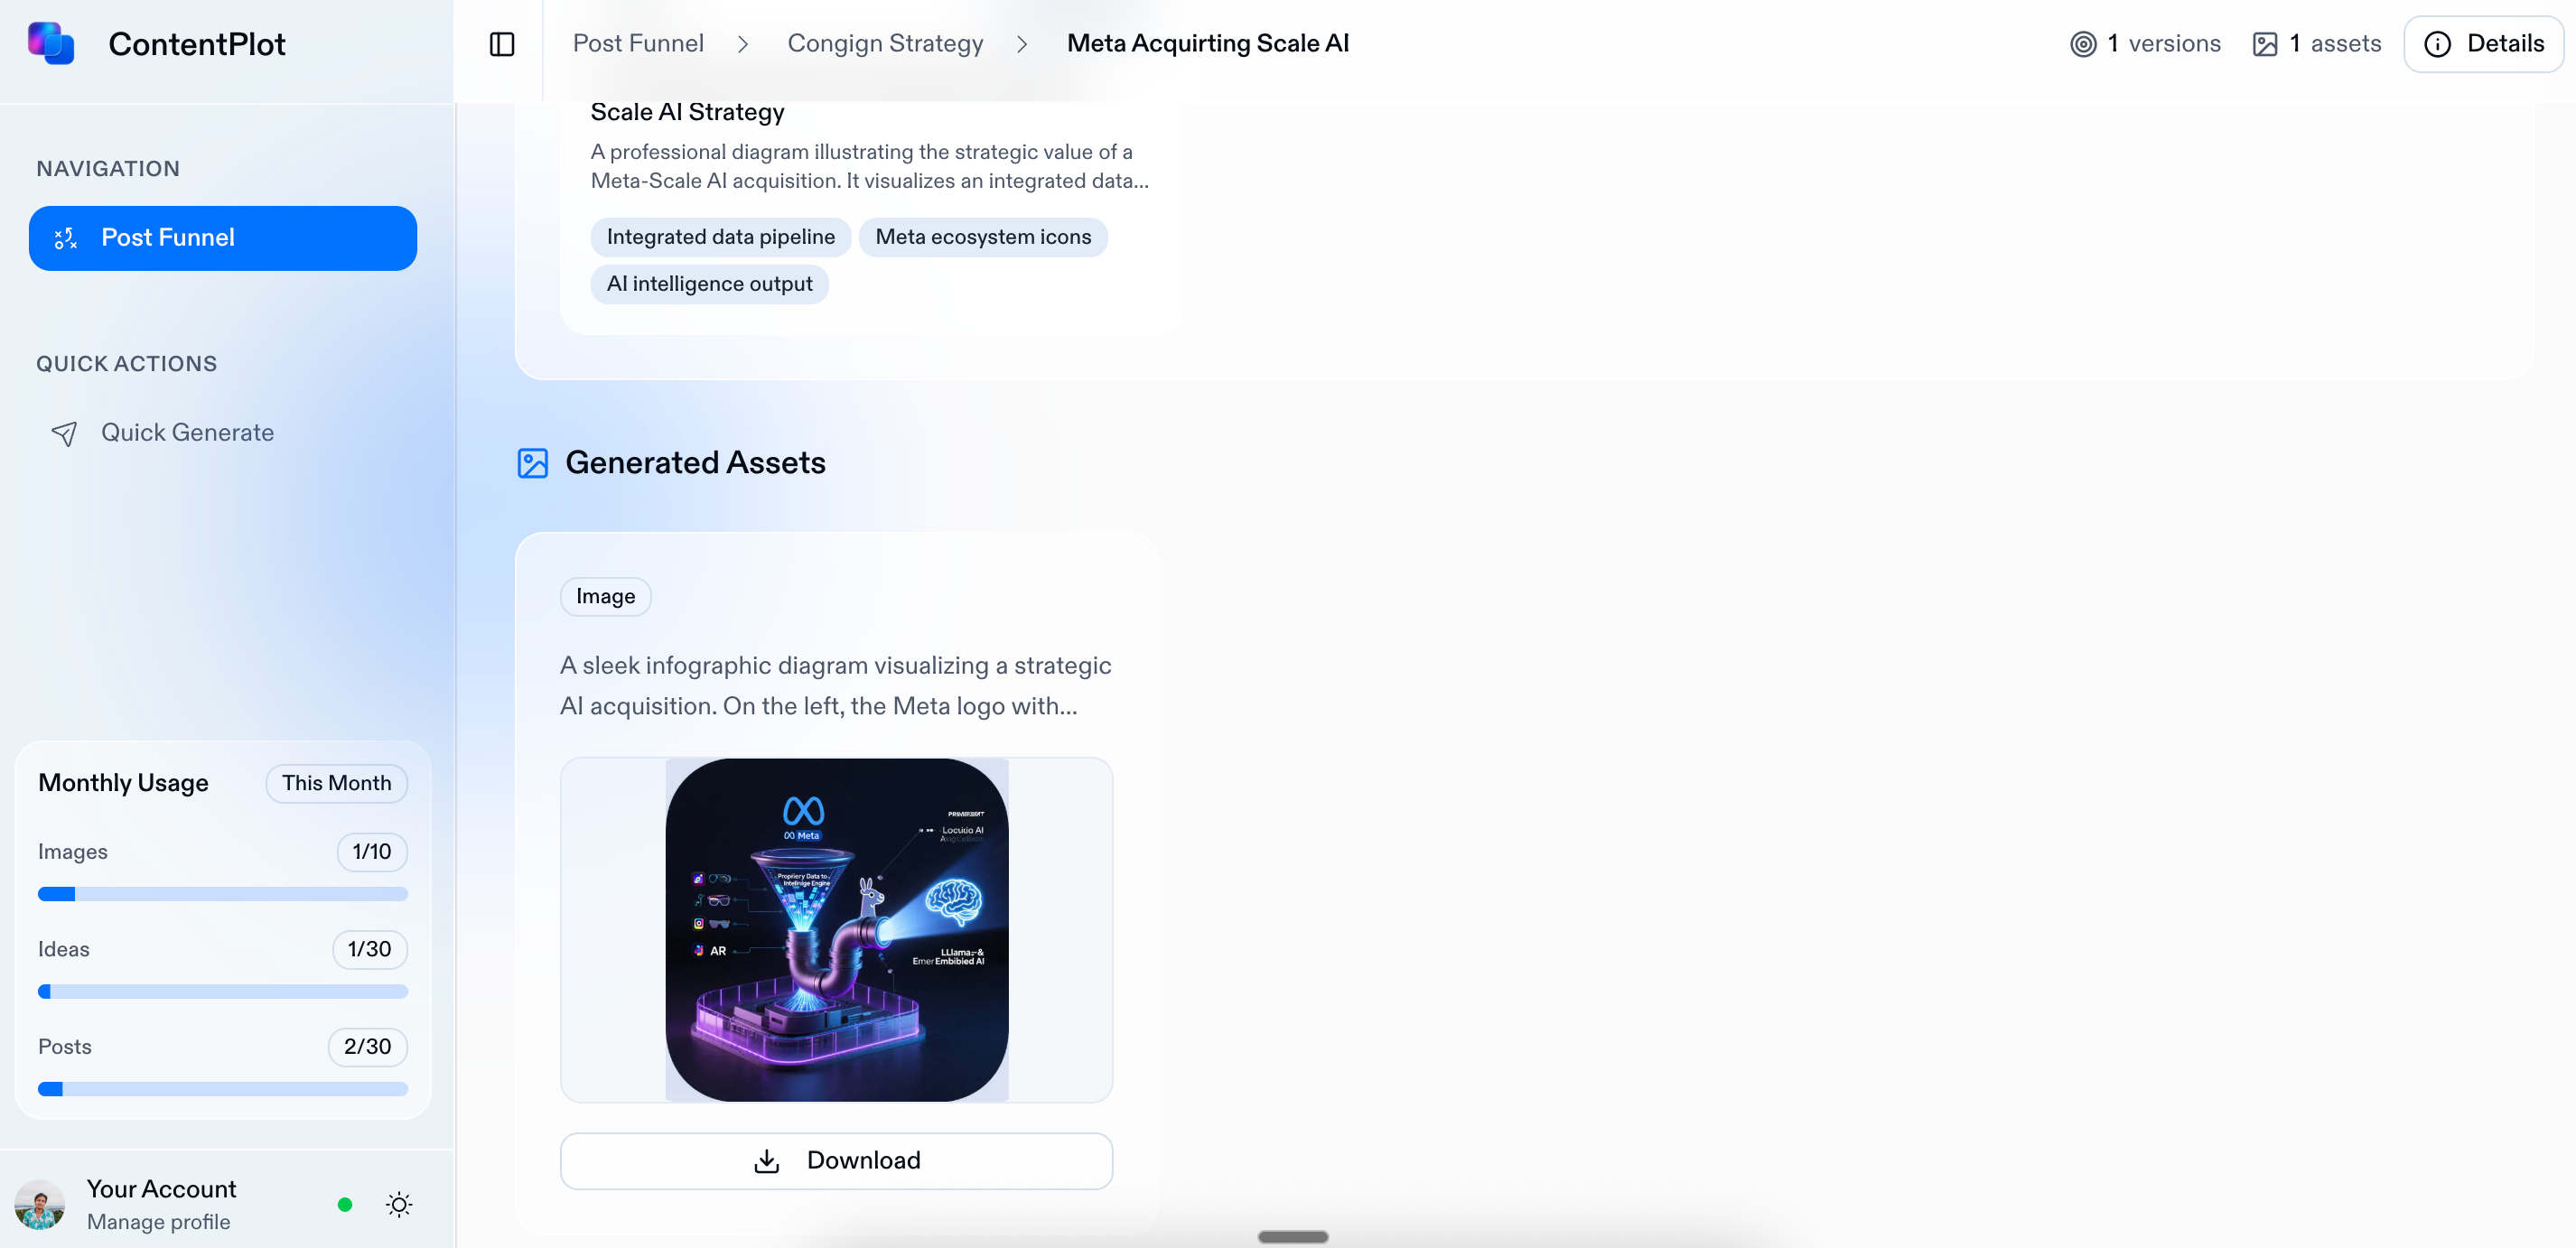The image size is (2576, 1248).
Task: Click the assets image icon
Action: (x=2265, y=44)
